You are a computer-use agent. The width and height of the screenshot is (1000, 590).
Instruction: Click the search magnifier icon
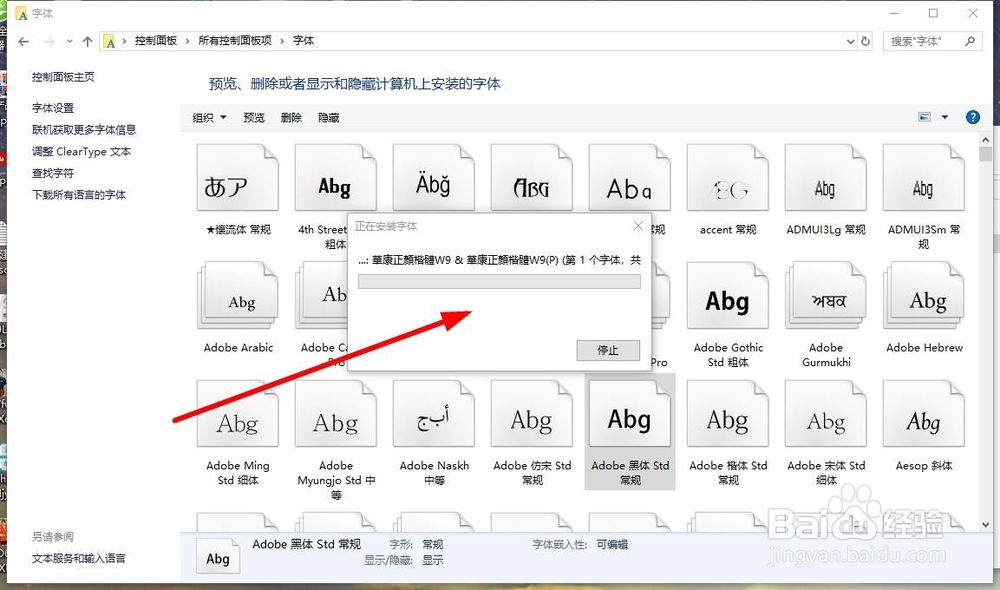tap(970, 41)
